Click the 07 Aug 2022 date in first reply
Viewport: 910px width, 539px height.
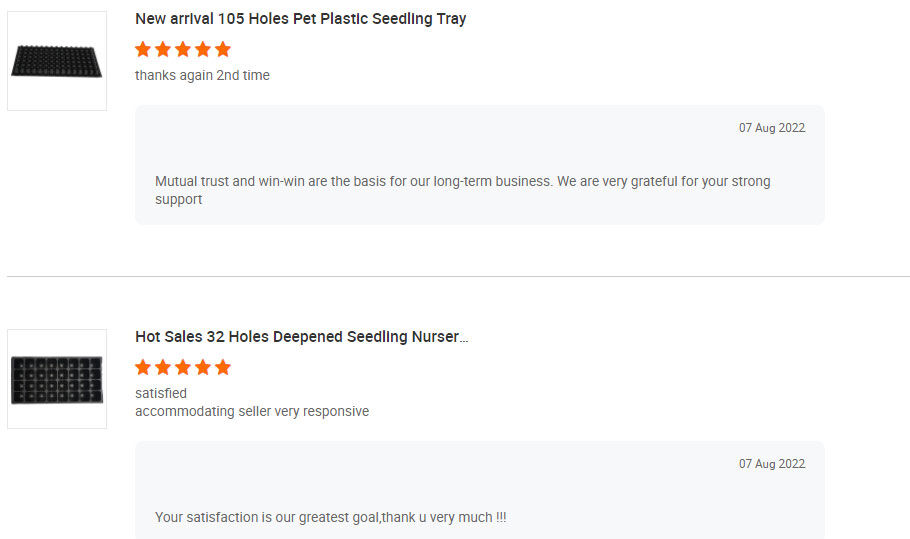pyautogui.click(x=771, y=128)
